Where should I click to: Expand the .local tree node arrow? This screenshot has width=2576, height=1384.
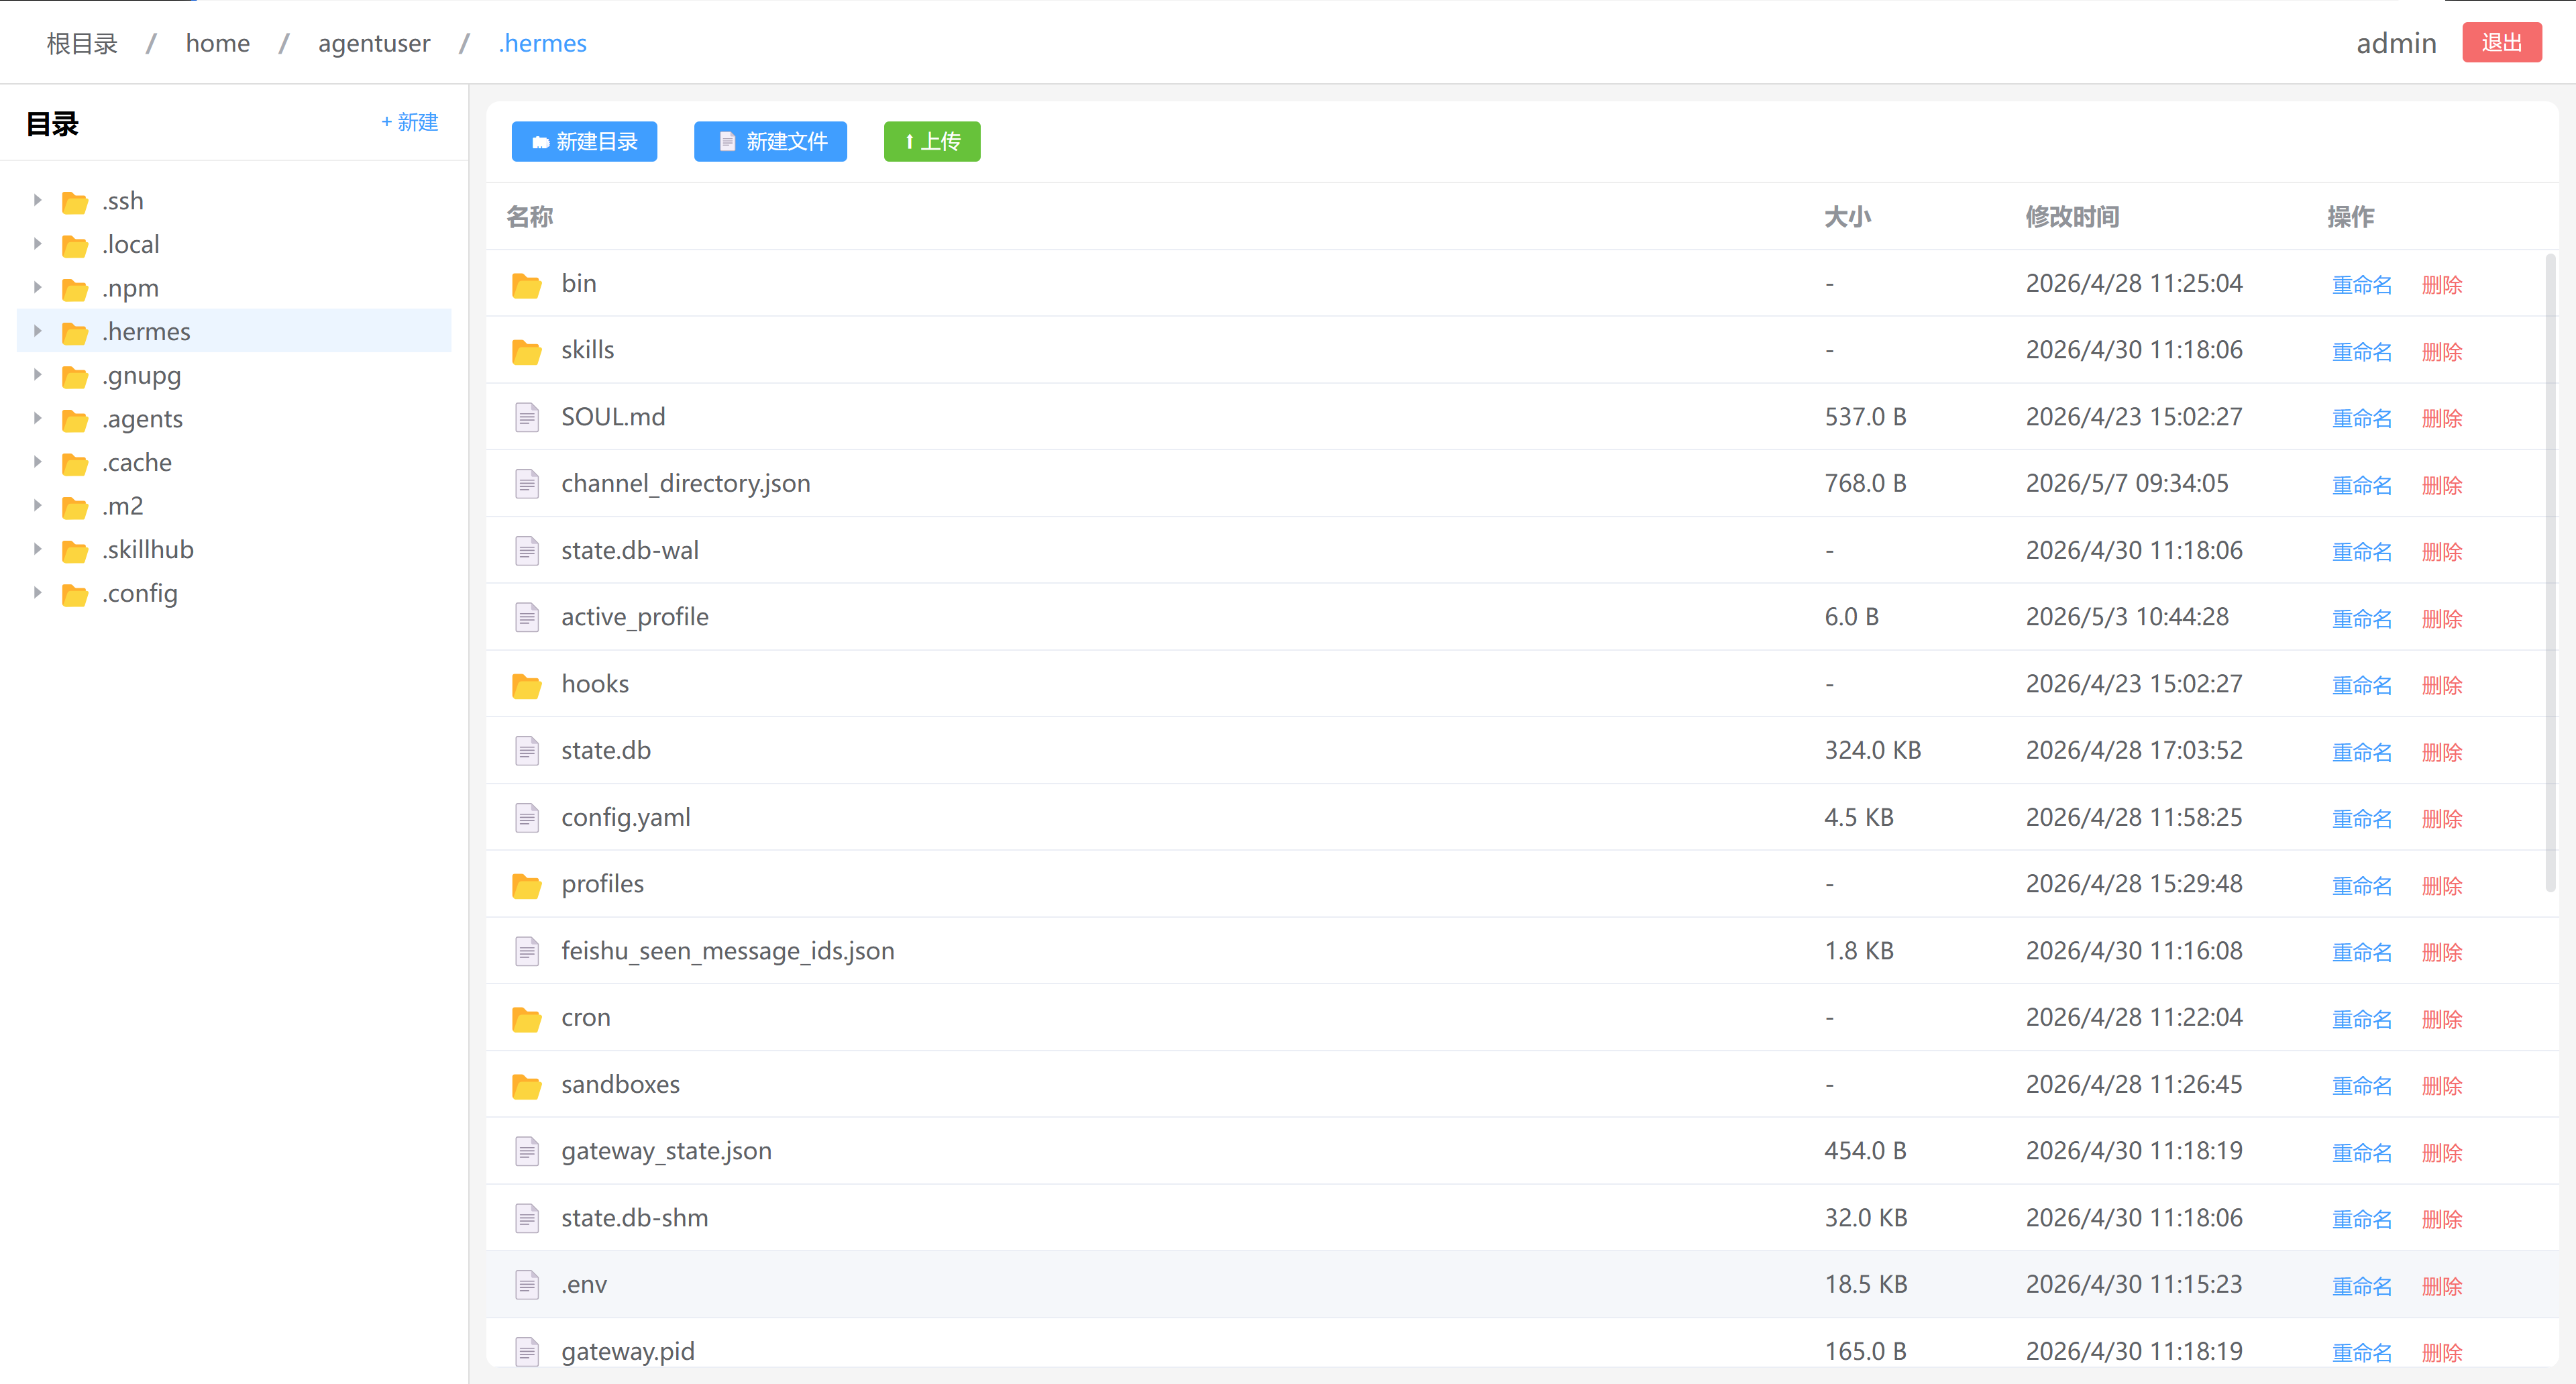click(x=37, y=244)
